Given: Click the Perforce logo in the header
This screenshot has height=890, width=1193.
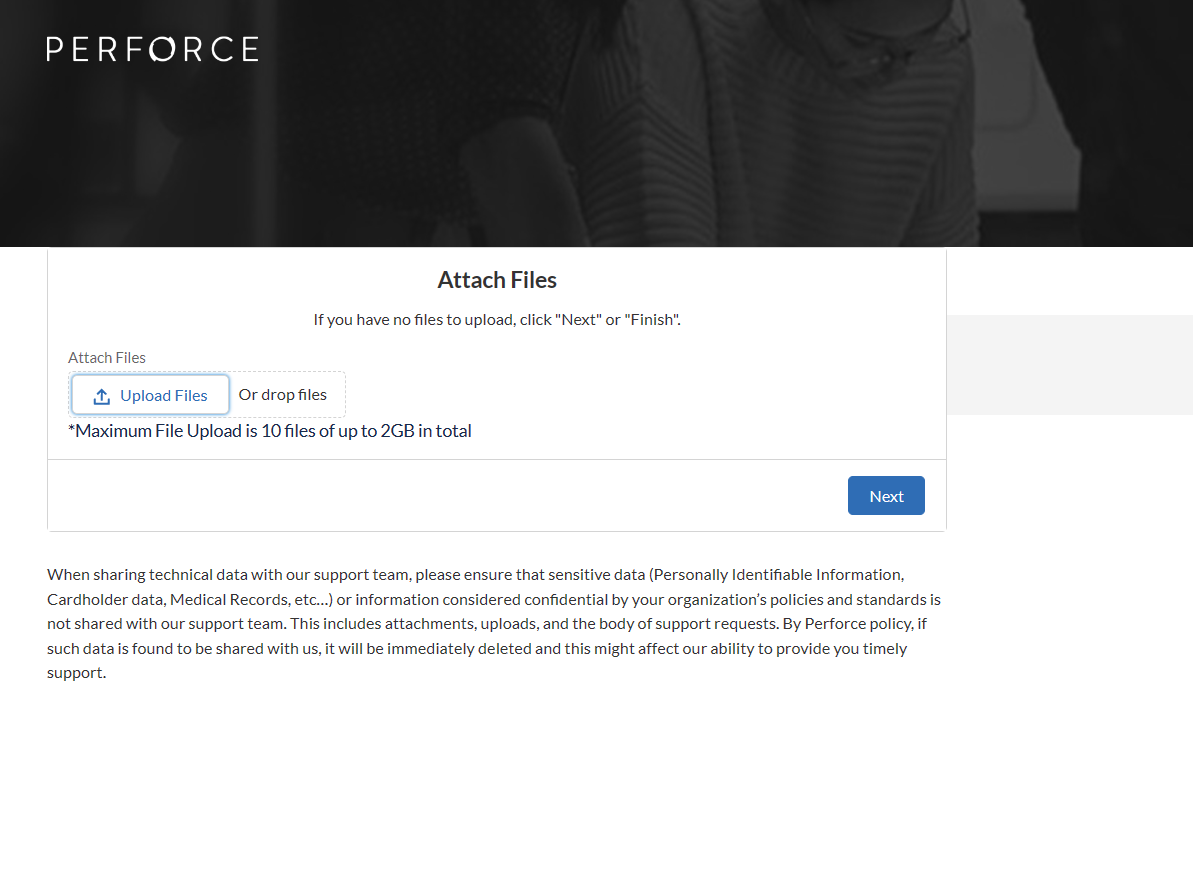Looking at the screenshot, I should 152,49.
